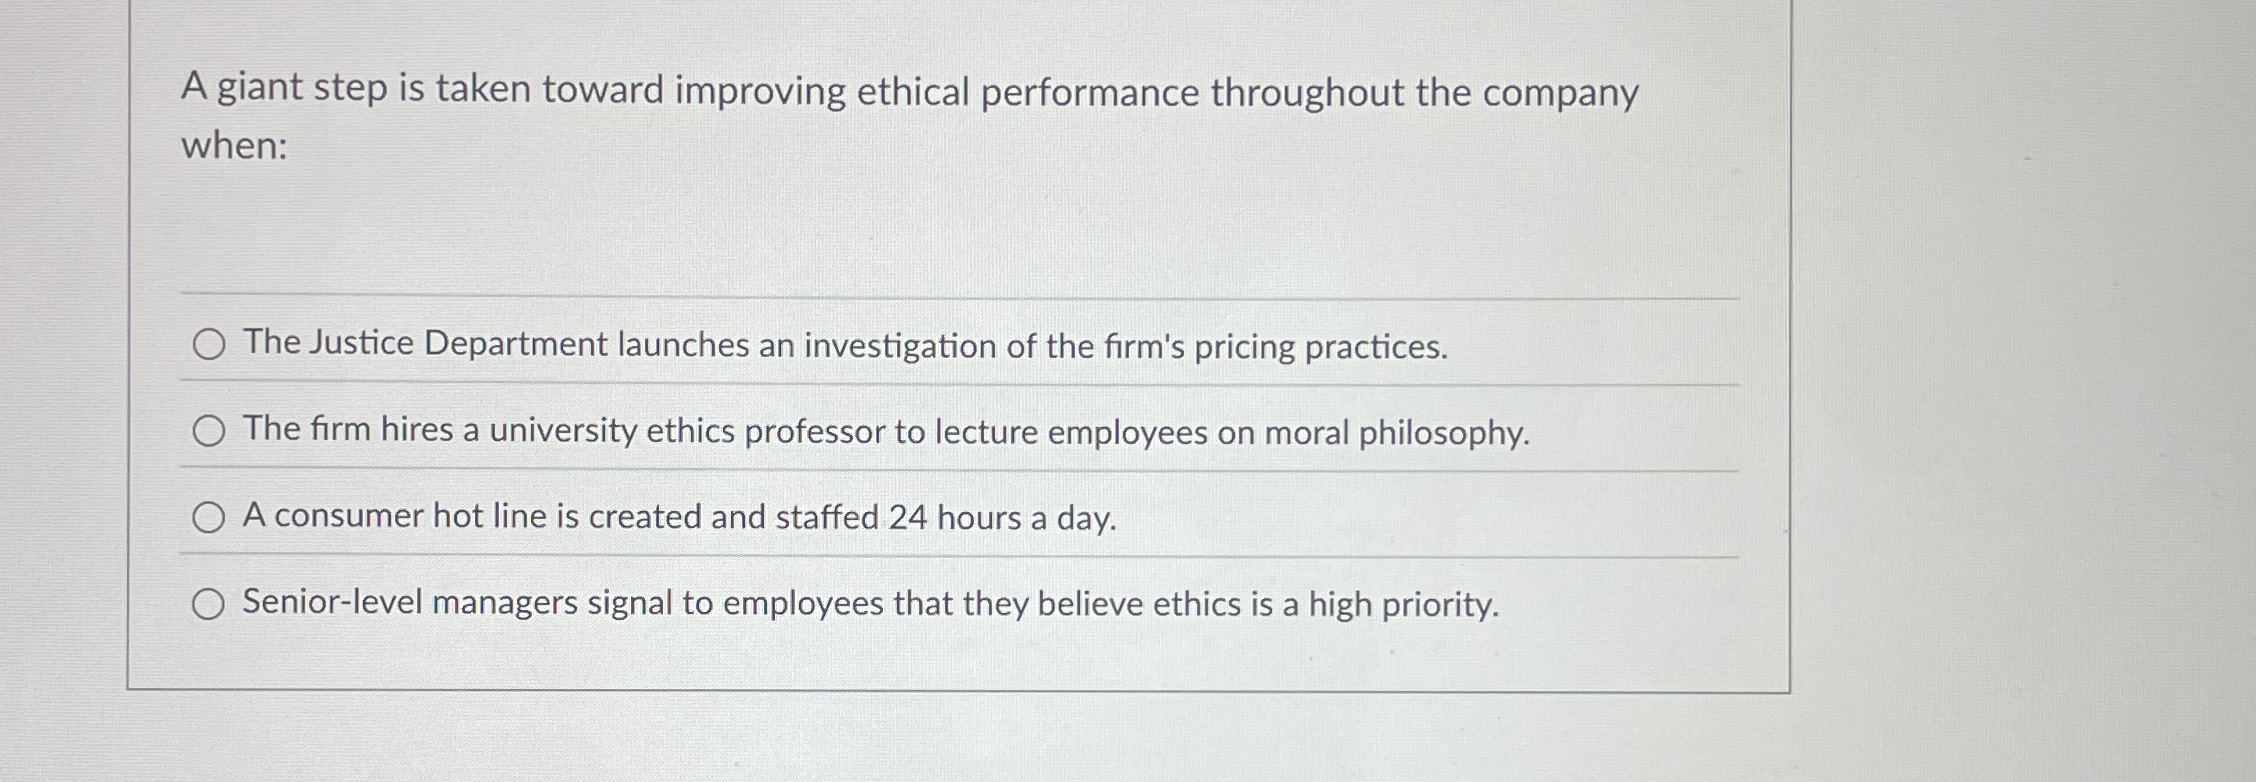
Task: Click the word 'when:' in the question
Action: (x=232, y=148)
